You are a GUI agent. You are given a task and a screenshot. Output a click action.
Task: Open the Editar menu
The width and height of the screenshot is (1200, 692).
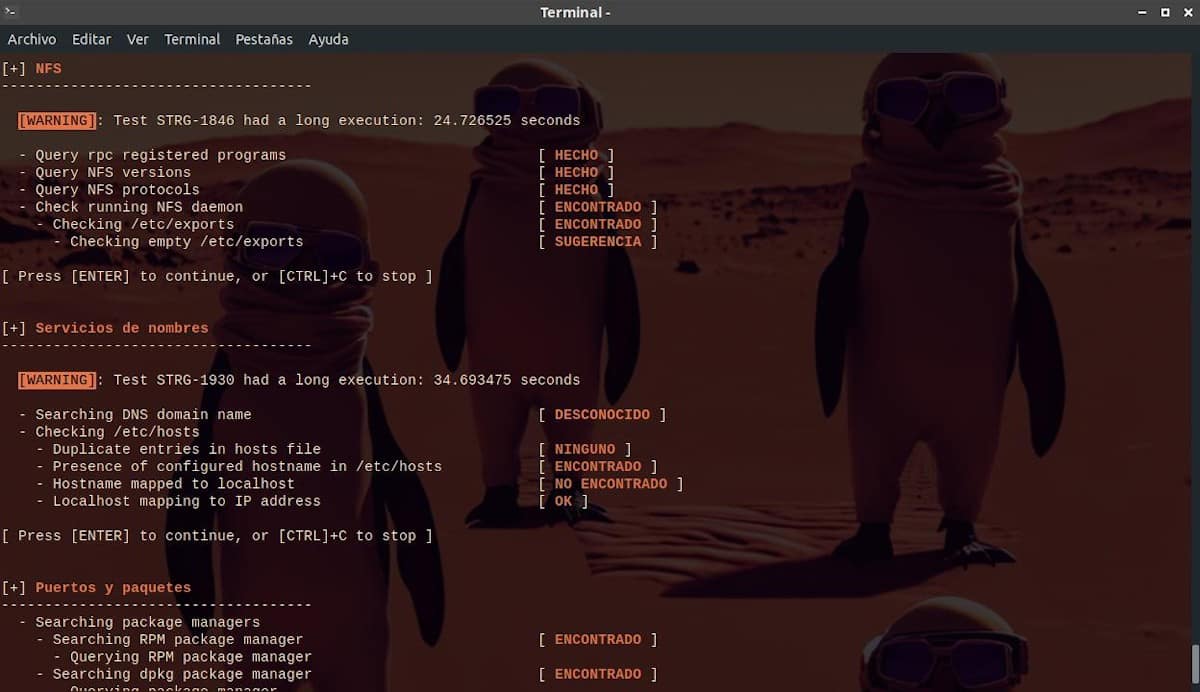(x=91, y=39)
